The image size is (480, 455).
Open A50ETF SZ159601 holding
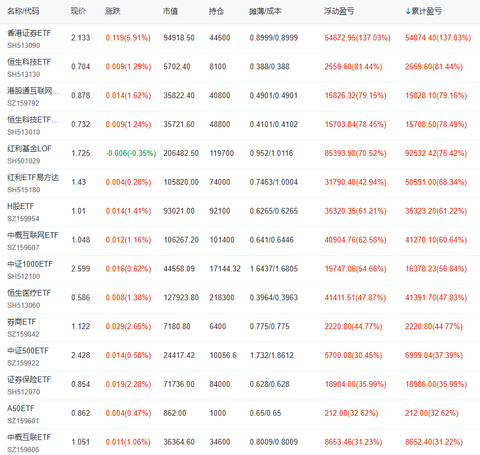tap(21, 409)
